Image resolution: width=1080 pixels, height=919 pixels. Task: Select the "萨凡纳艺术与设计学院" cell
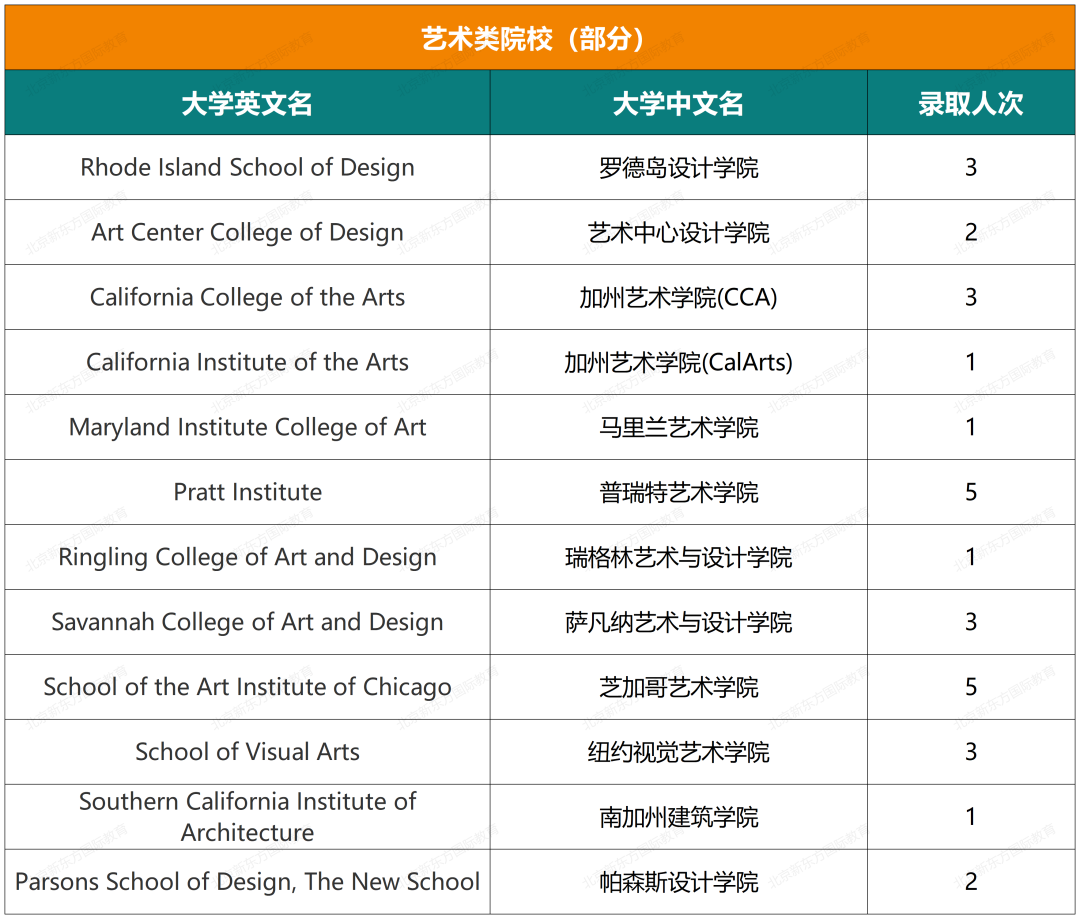click(678, 621)
